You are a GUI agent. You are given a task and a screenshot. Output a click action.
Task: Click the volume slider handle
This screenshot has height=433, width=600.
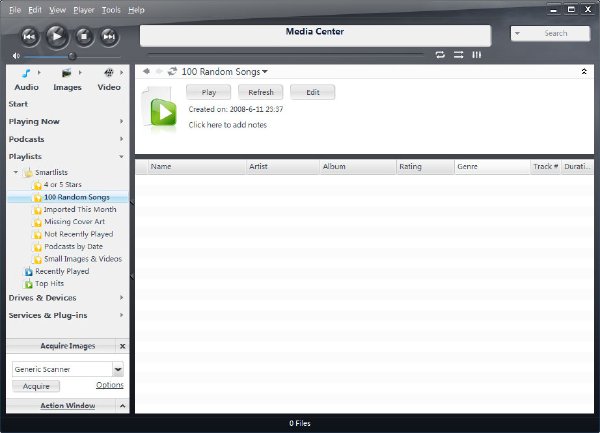(72, 57)
